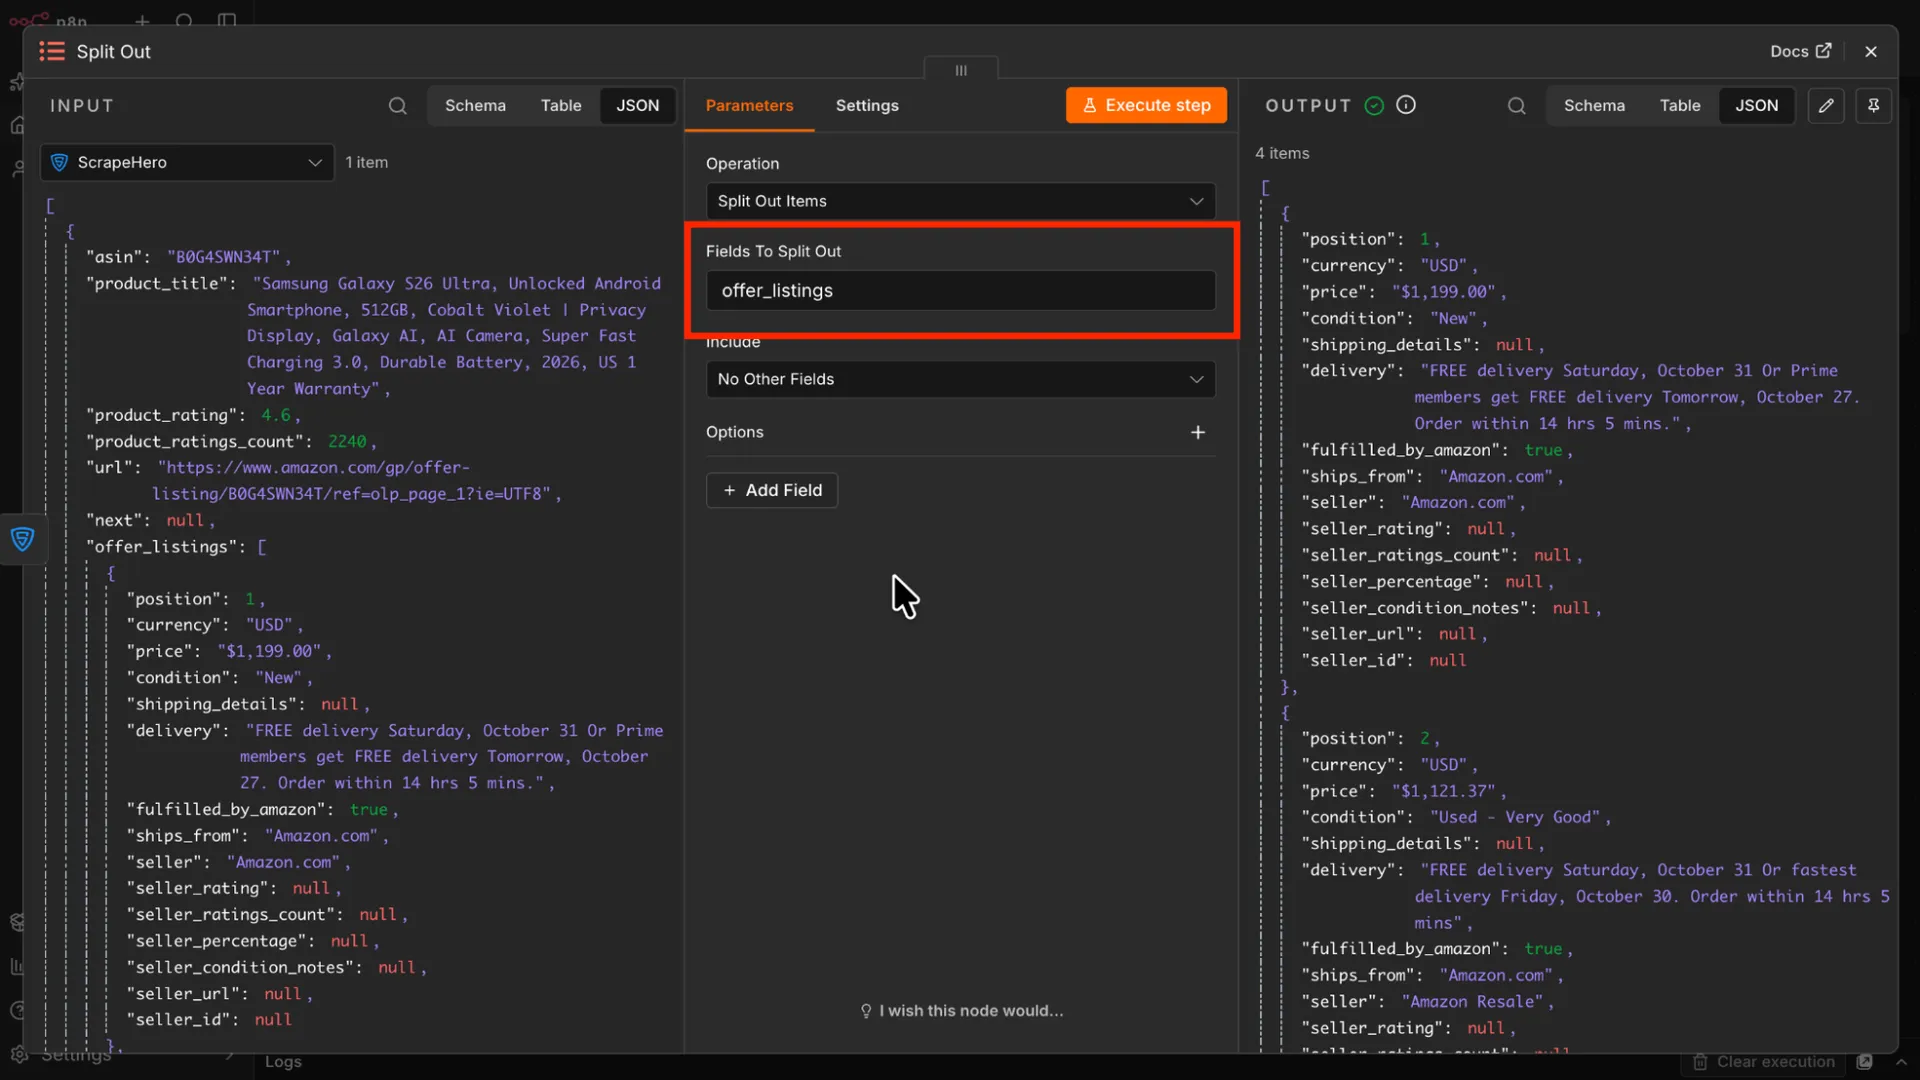The height and width of the screenshot is (1080, 1920).
Task: Click the '4 items' output count
Action: pos(1282,153)
